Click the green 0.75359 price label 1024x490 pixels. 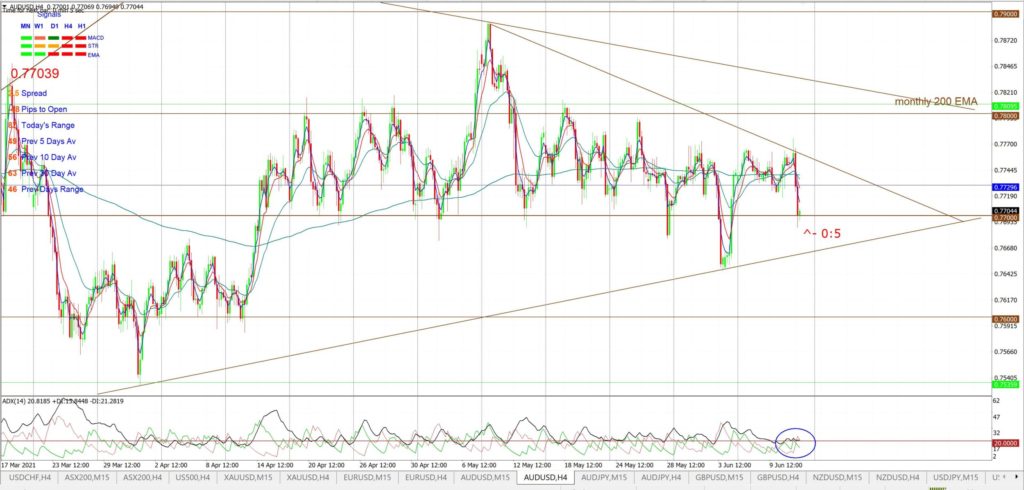pyautogui.click(x=1005, y=385)
